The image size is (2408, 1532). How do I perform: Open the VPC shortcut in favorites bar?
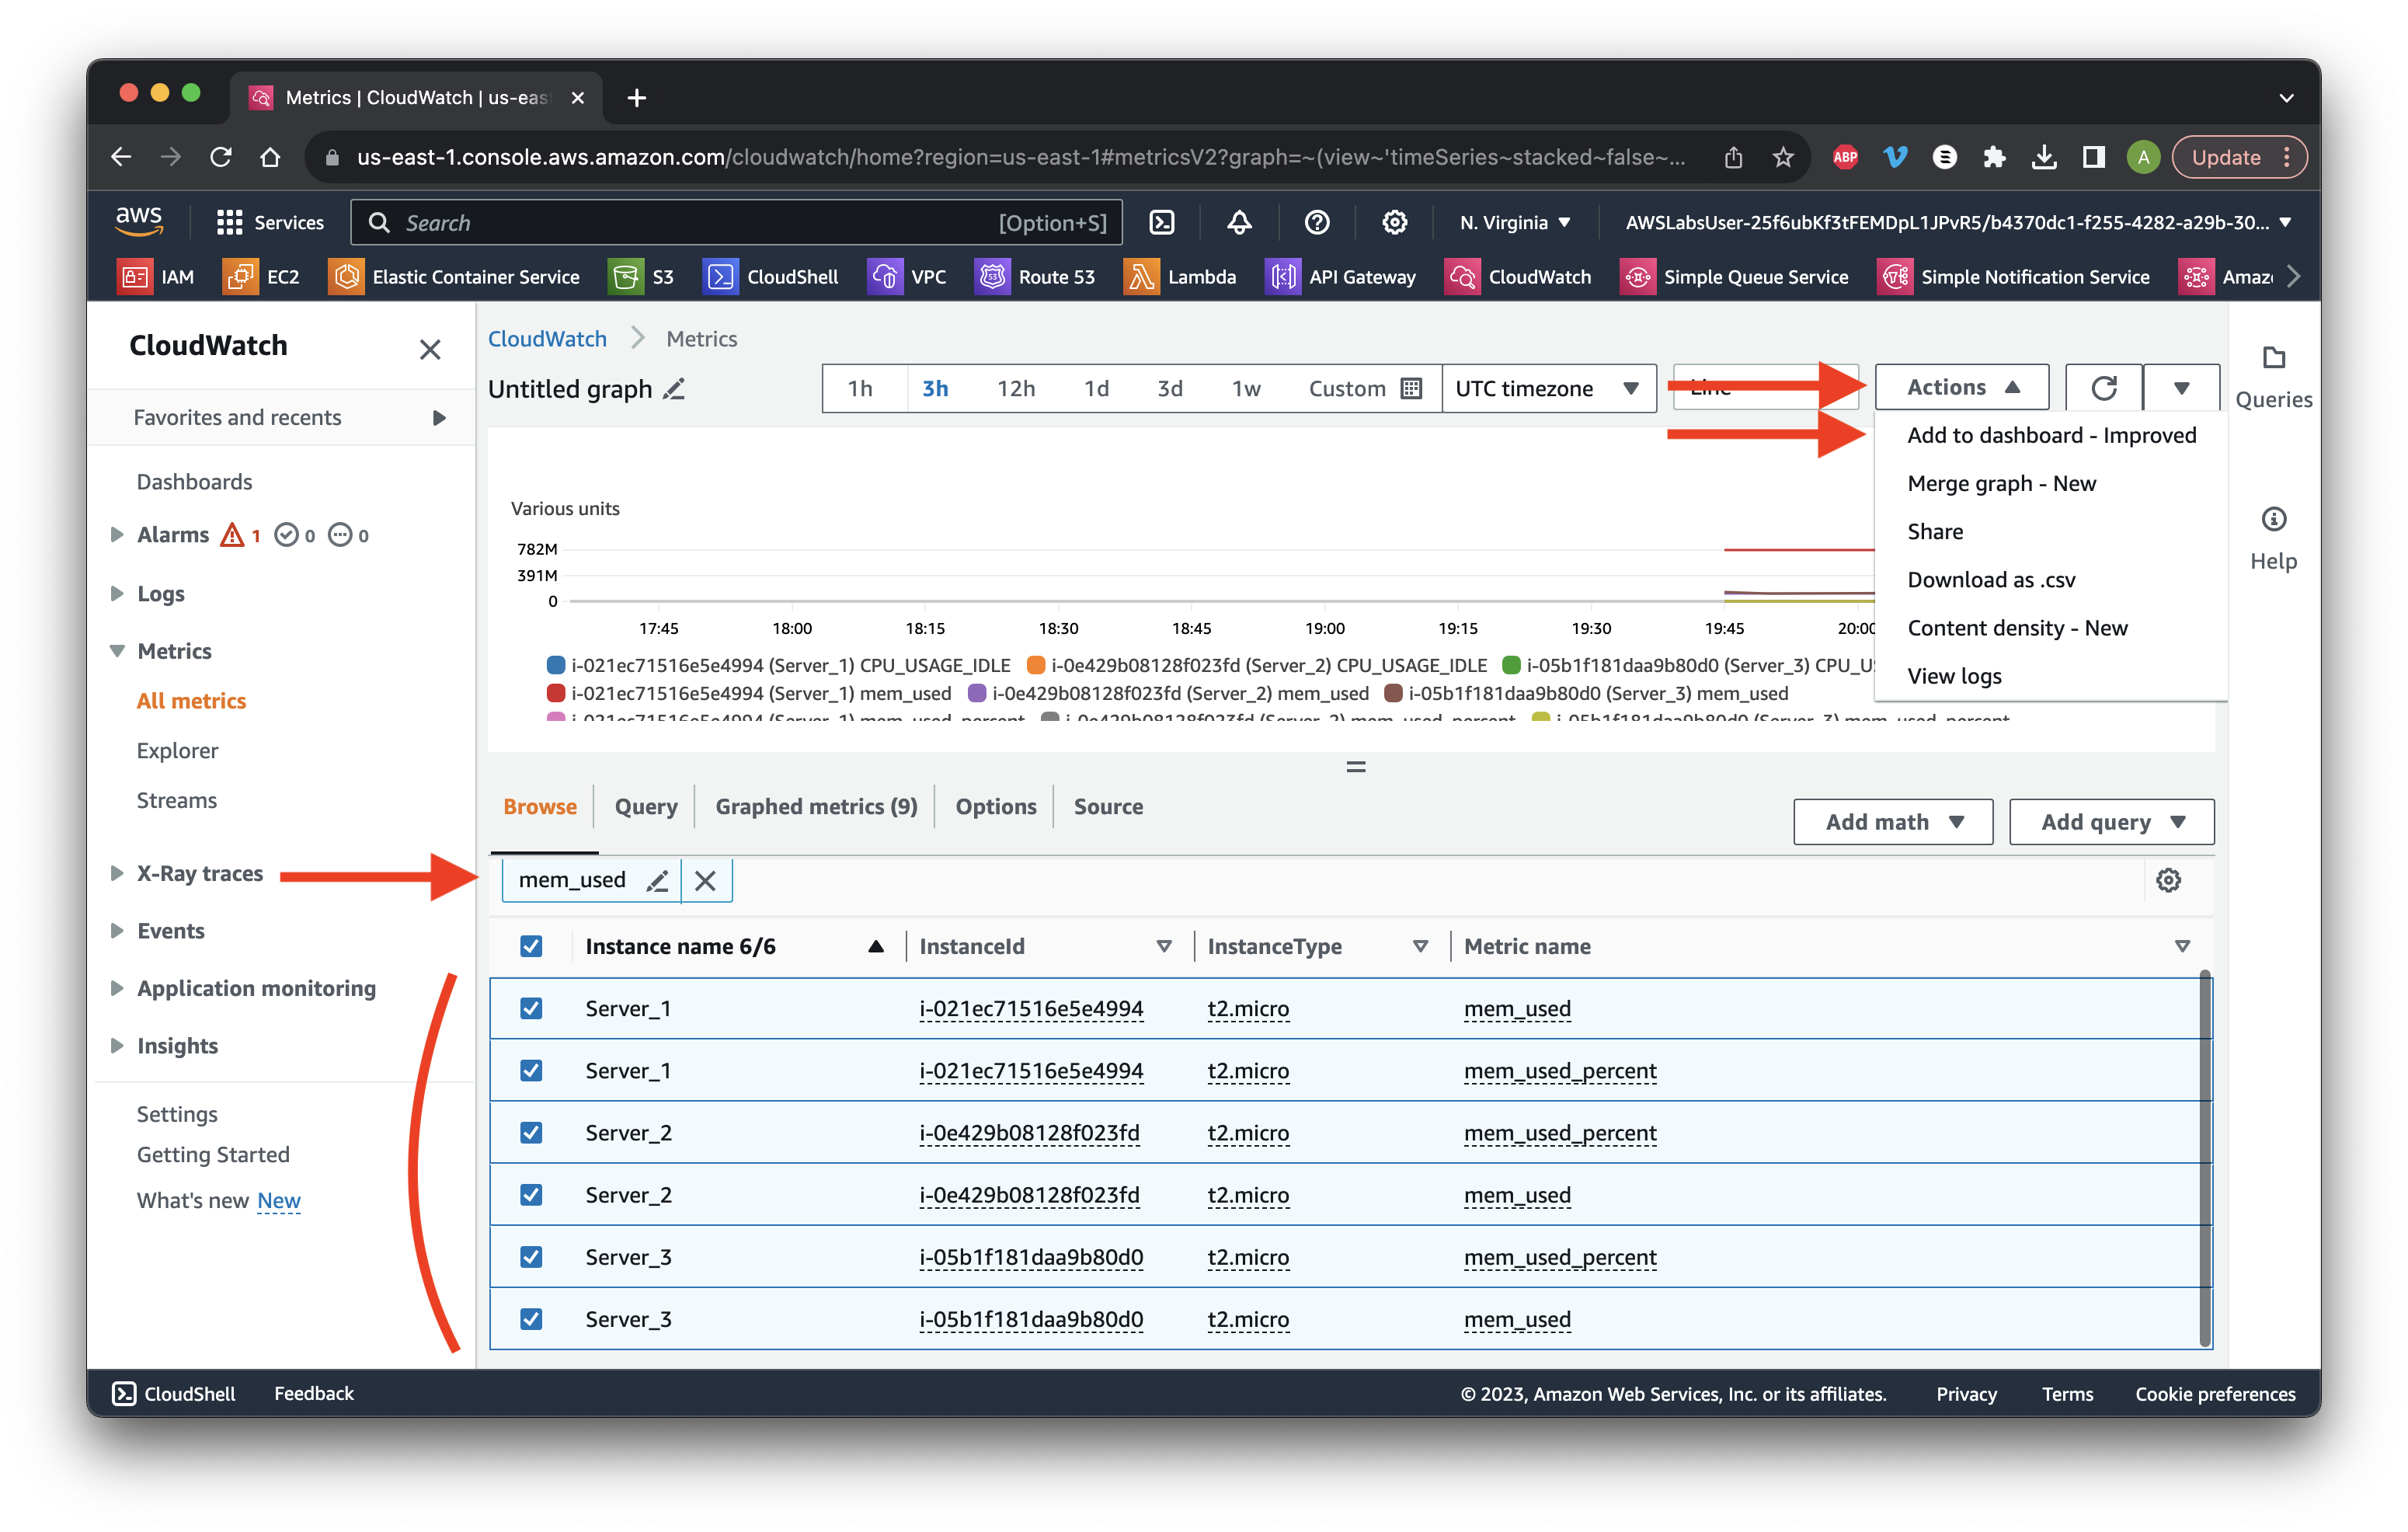tap(907, 277)
